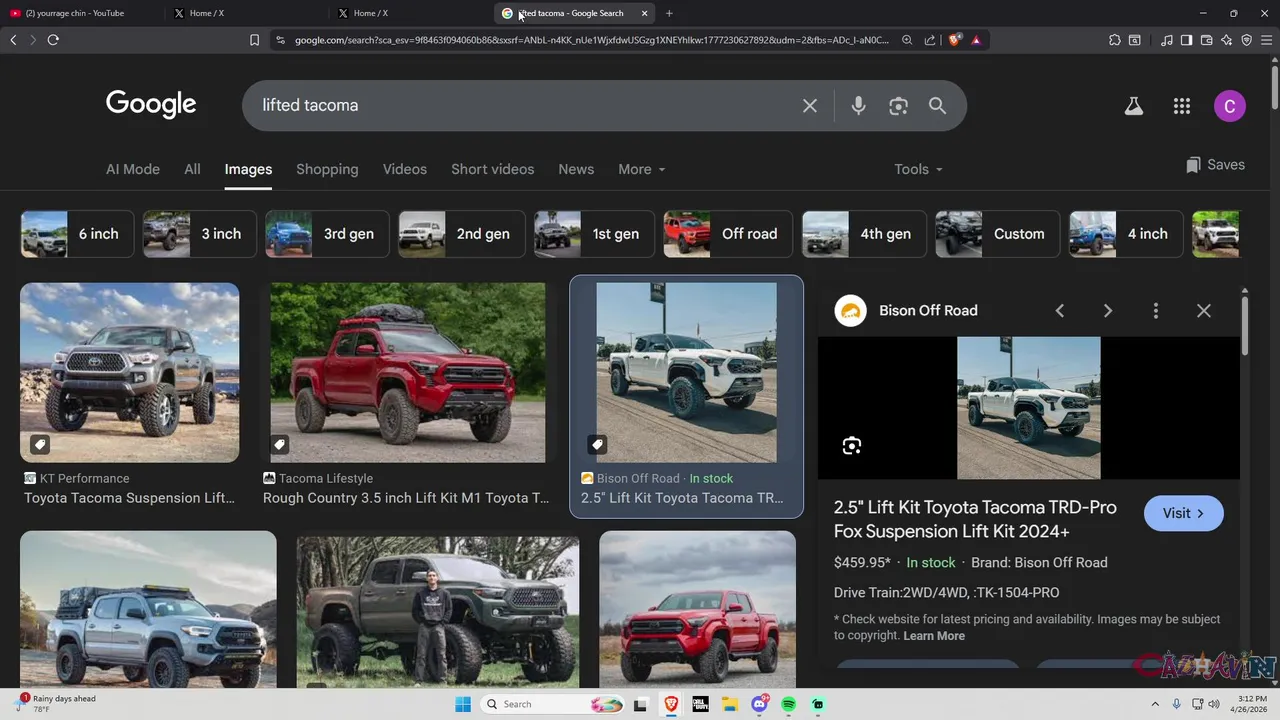Image resolution: width=1280 pixels, height=720 pixels.
Task: Click the Brave Shields lion icon
Action: 955,40
